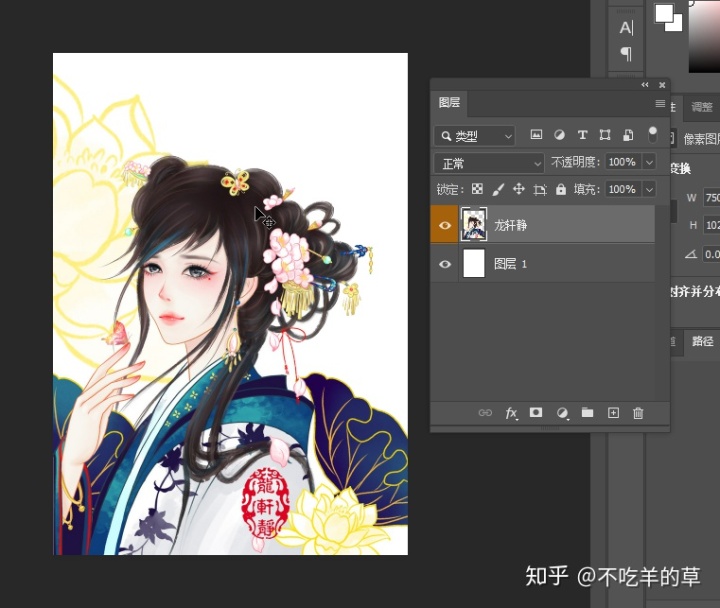Click the W width value field
Screen dimensions: 720x608
(712, 198)
